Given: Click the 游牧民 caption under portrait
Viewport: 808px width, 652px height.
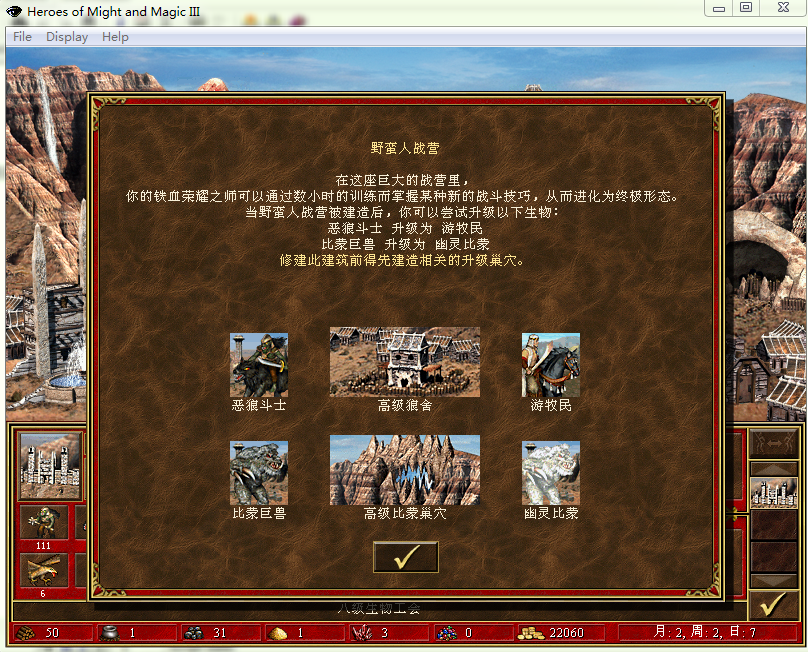Looking at the screenshot, I should pos(551,406).
